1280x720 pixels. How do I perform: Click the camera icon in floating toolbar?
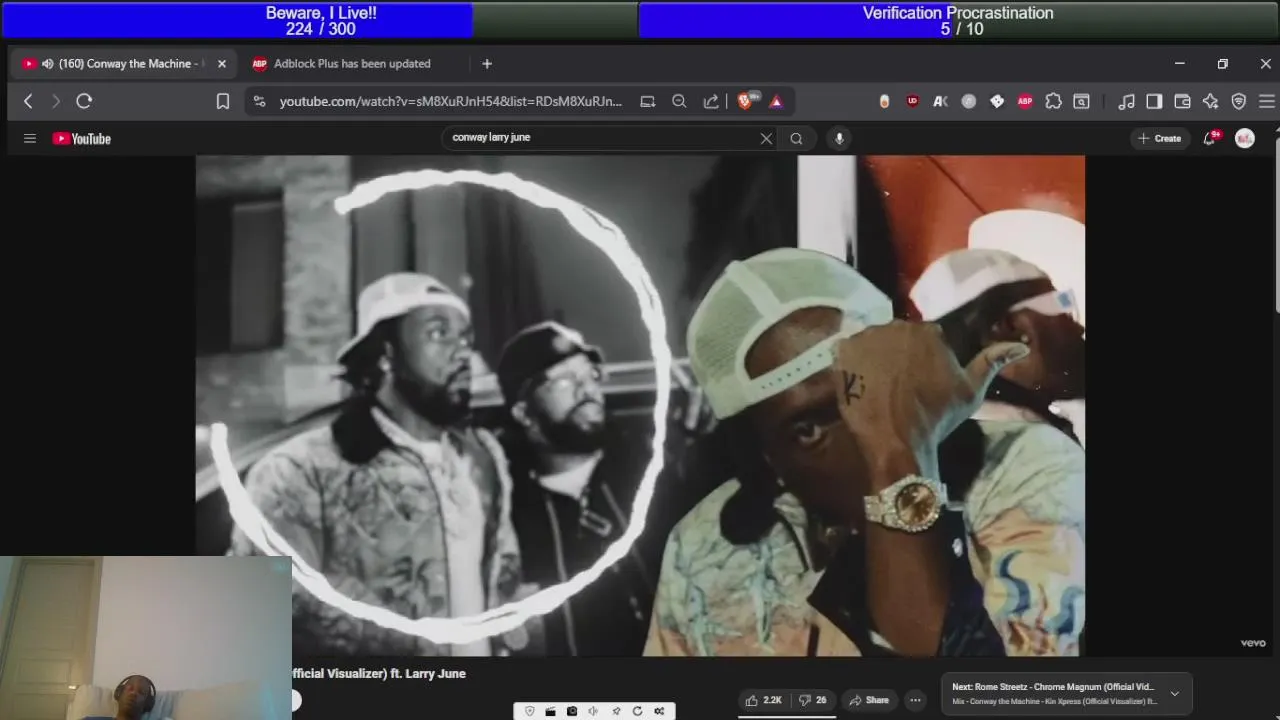[572, 711]
